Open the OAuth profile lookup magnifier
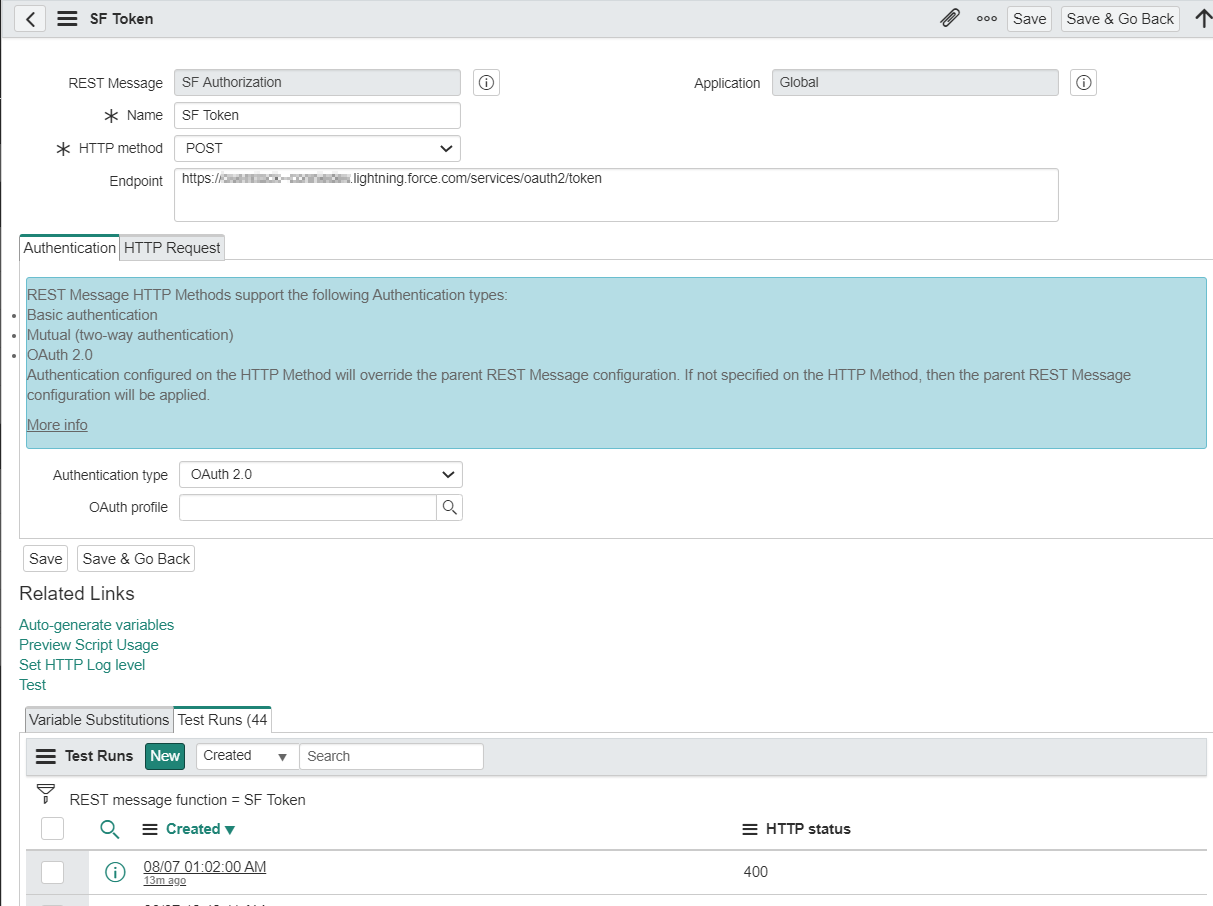The width and height of the screenshot is (1213, 906). (450, 507)
